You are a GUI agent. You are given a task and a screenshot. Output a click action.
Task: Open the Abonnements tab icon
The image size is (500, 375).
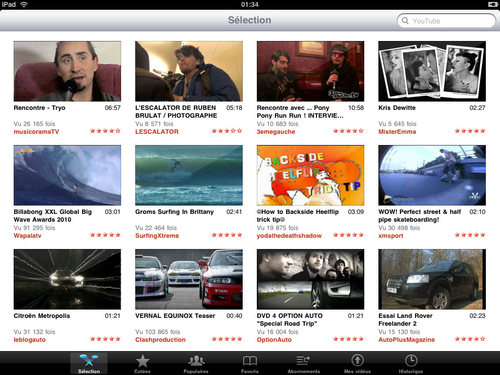pos(303,361)
